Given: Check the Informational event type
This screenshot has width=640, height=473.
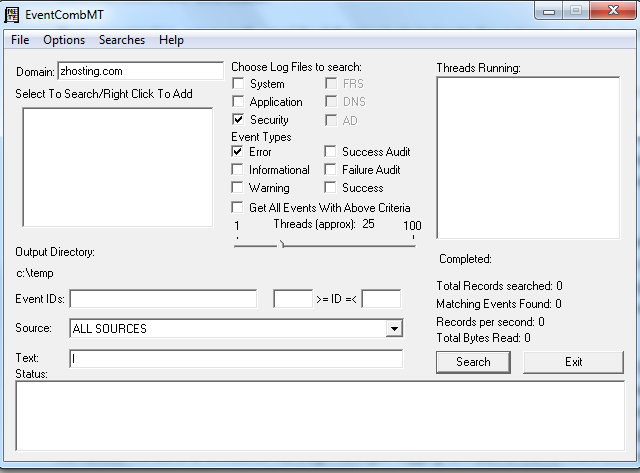Looking at the screenshot, I should coord(237,169).
